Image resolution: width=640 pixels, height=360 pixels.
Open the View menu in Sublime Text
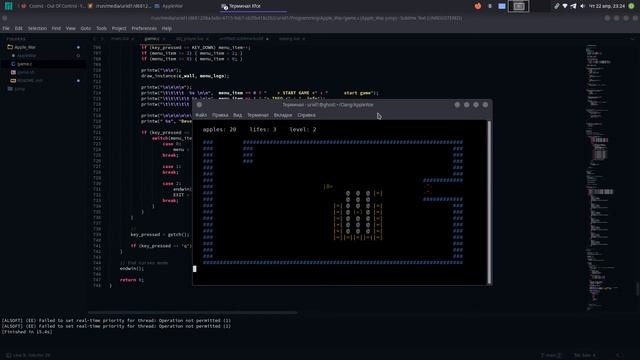71,29
